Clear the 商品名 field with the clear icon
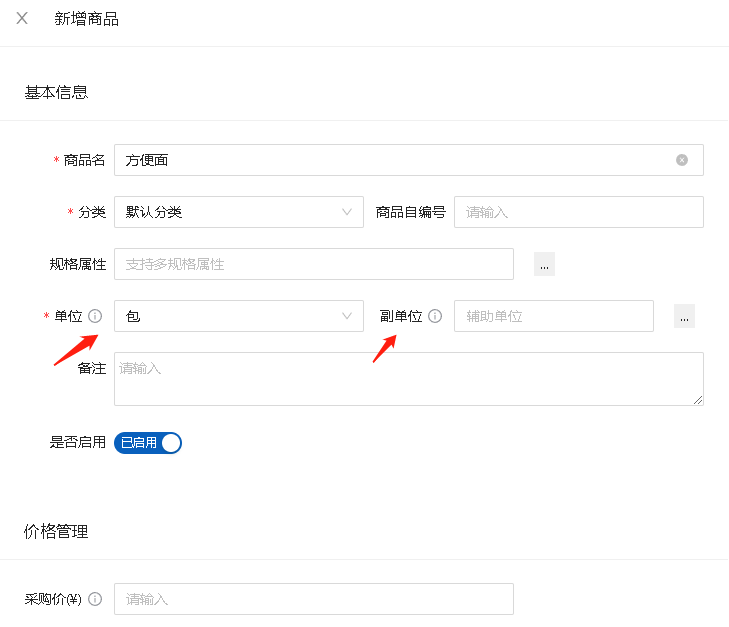729x627 pixels. click(x=682, y=160)
